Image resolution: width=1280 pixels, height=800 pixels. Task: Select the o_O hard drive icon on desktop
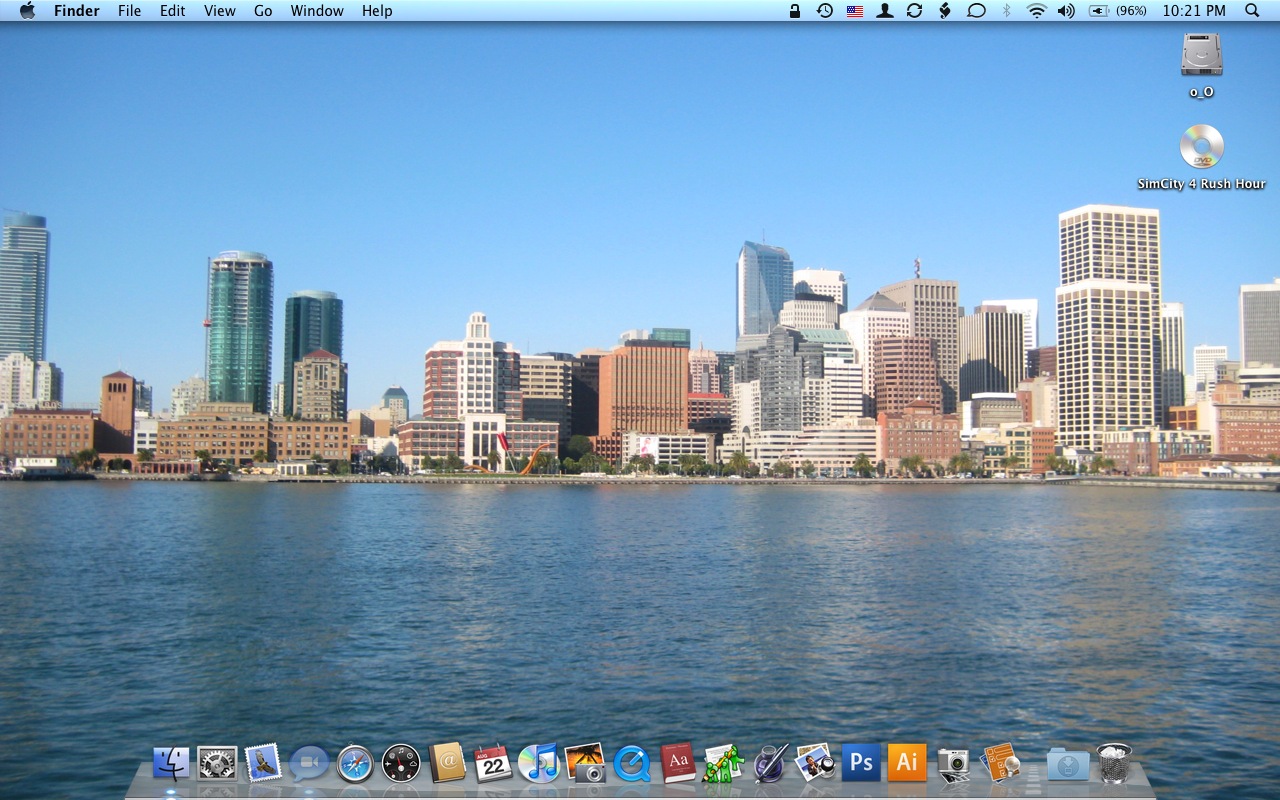(x=1201, y=55)
